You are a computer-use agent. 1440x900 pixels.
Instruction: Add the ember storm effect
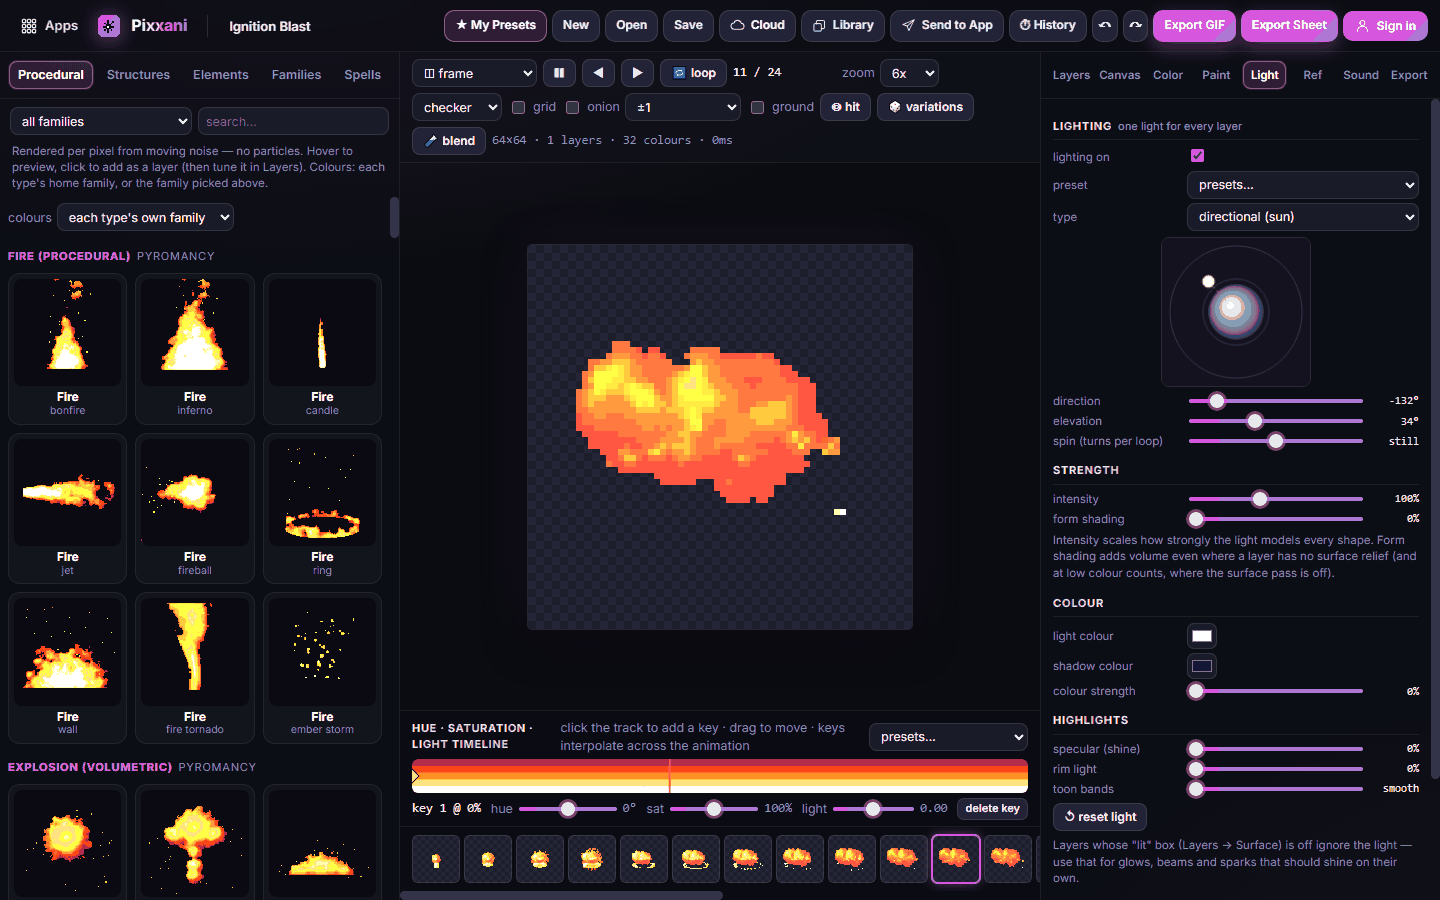coord(322,668)
